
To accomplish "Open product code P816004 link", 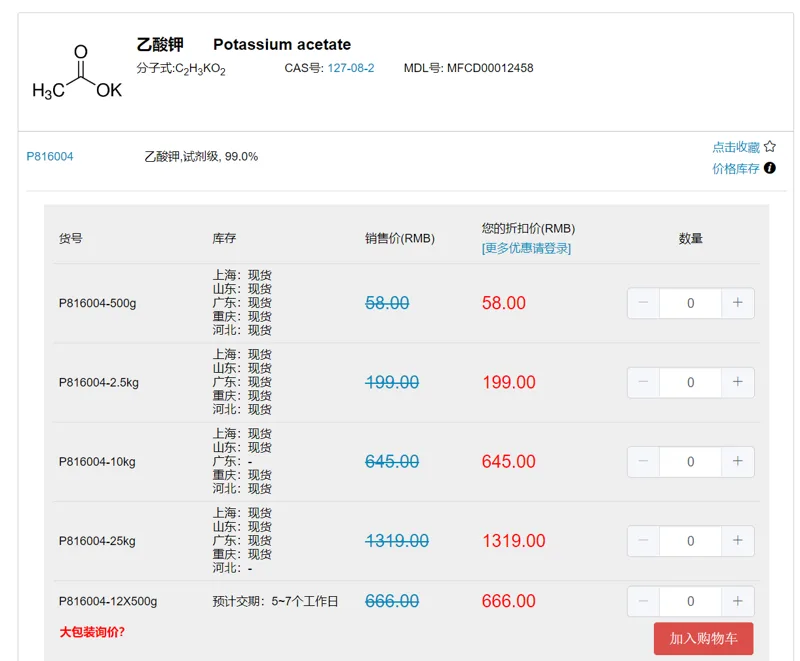I will (49, 157).
